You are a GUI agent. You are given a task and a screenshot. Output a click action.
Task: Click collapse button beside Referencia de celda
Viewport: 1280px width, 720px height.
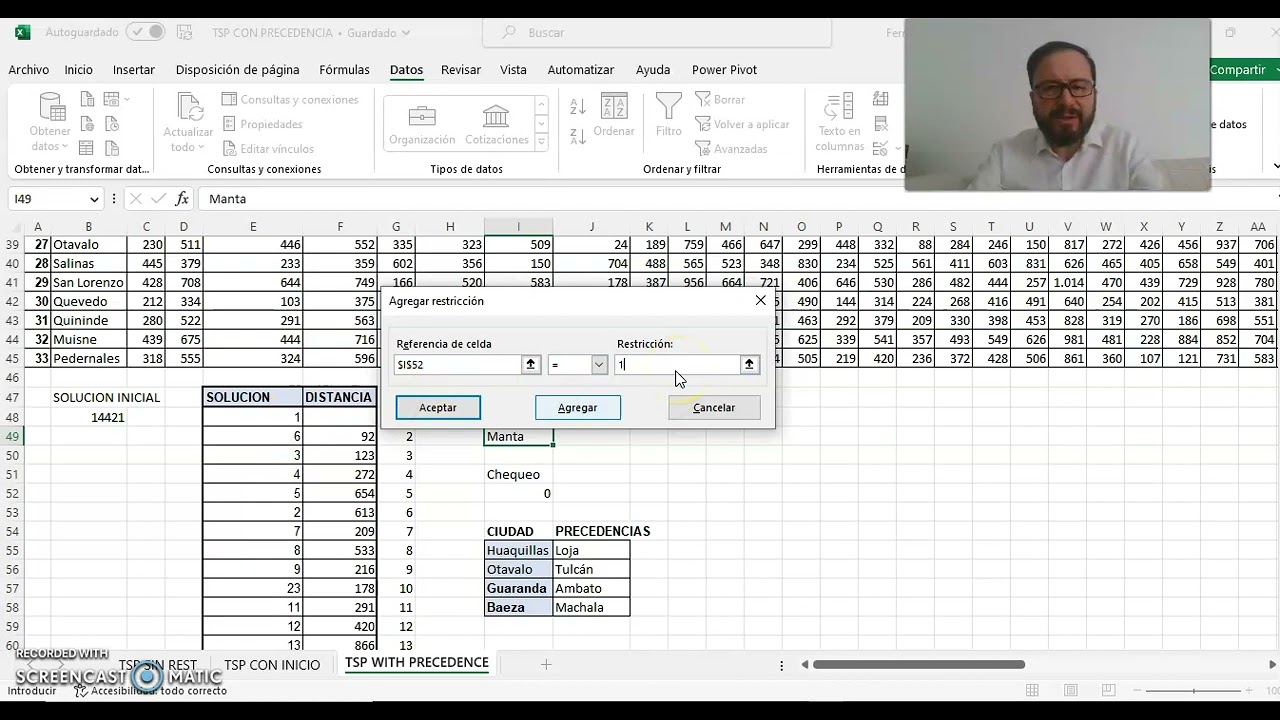pyautogui.click(x=531, y=365)
